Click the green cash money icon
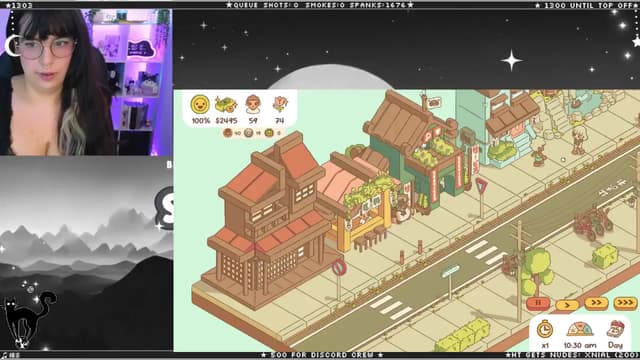 click(x=226, y=105)
